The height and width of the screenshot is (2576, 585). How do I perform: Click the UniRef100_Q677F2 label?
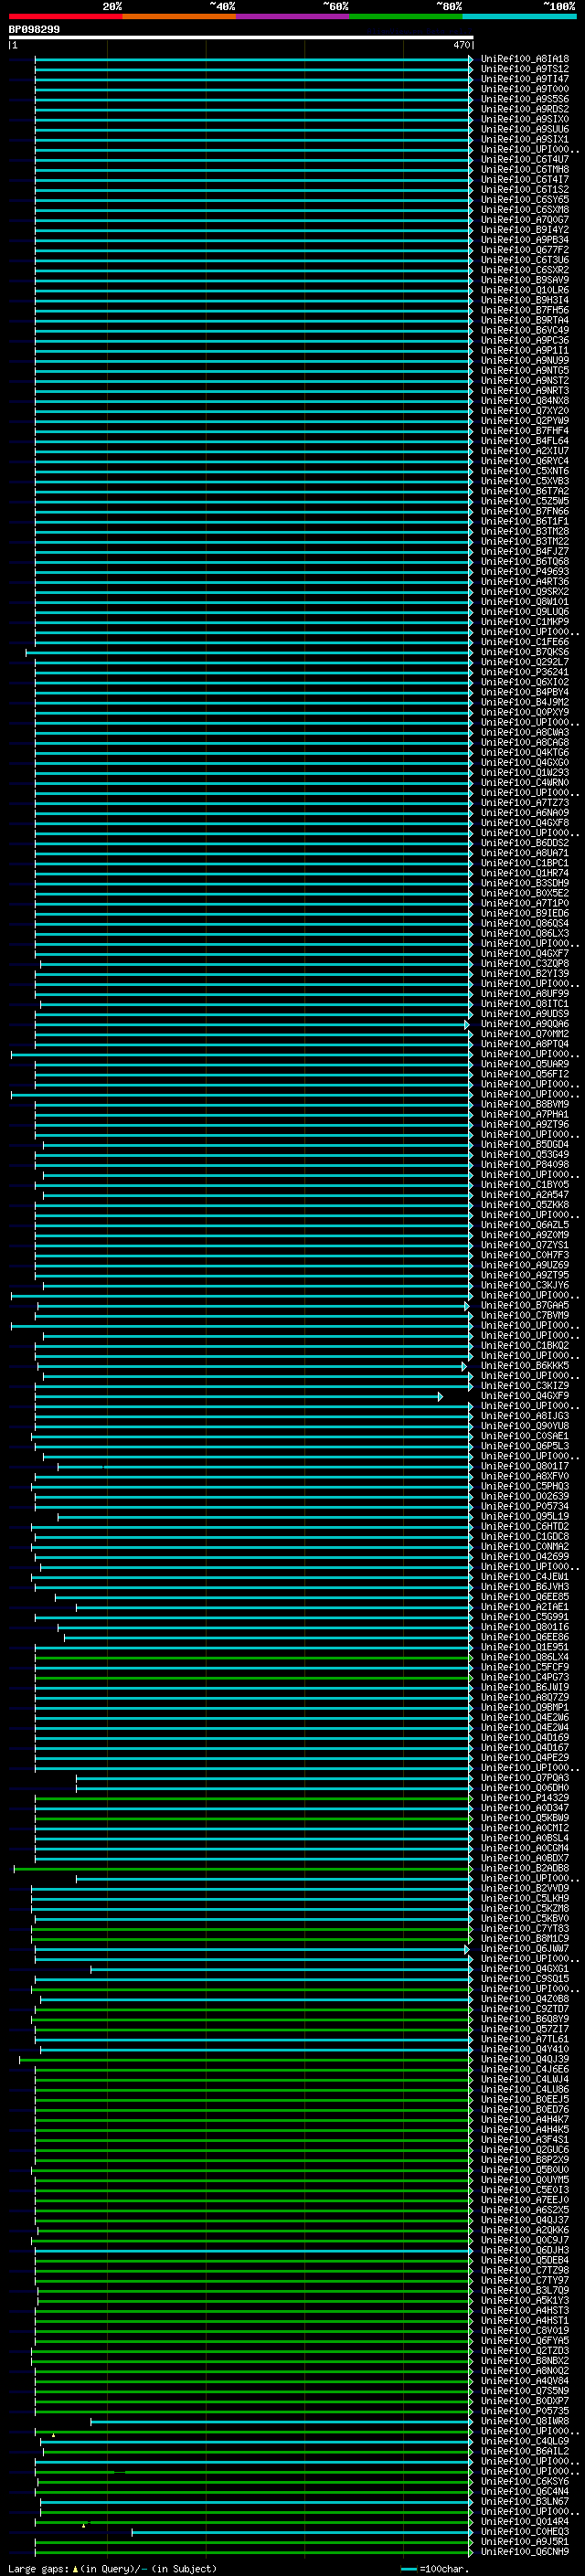pyautogui.click(x=525, y=250)
